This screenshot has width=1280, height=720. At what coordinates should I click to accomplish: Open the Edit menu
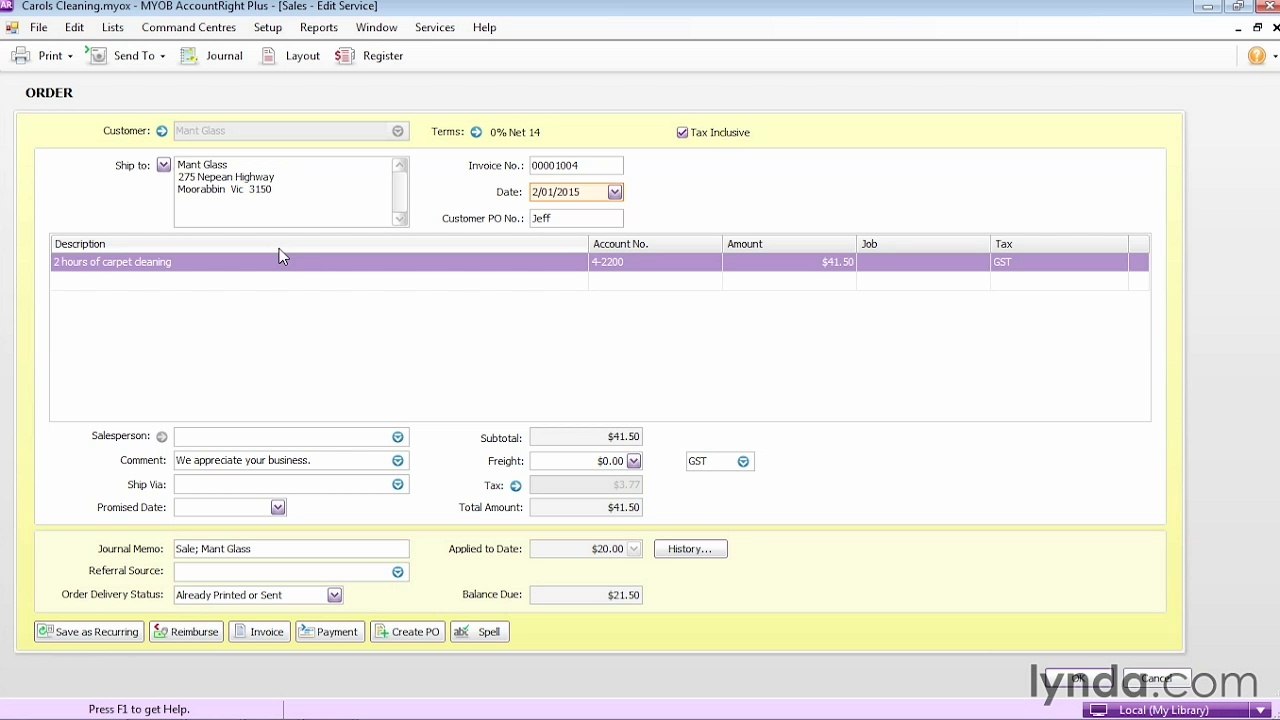[x=75, y=28]
